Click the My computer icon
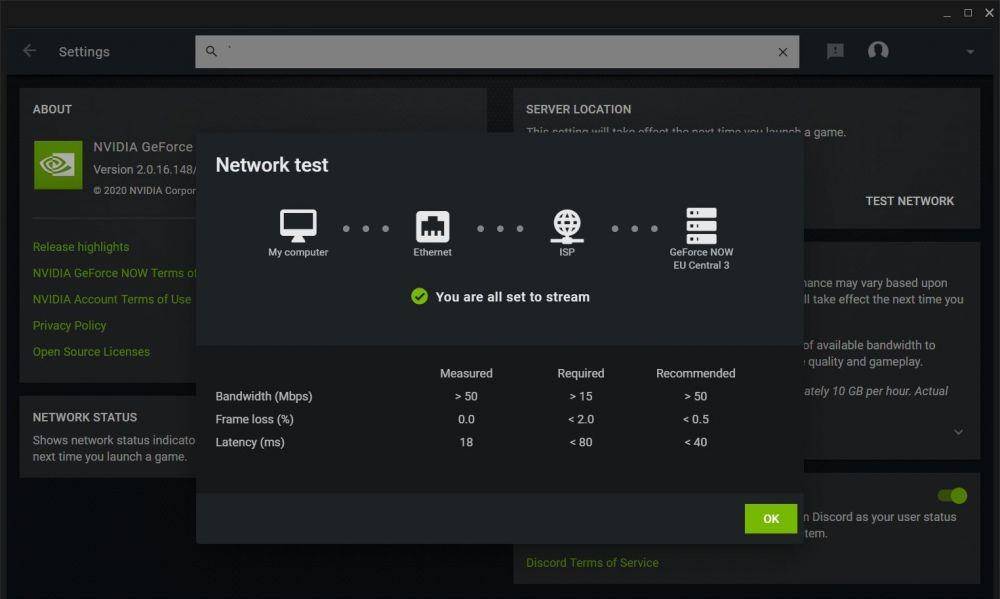 (x=298, y=225)
